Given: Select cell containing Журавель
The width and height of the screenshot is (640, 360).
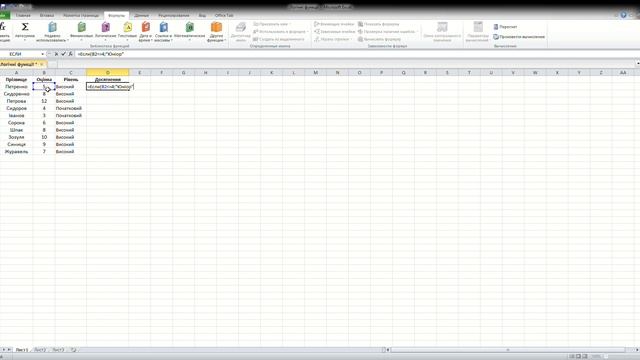Looking at the screenshot, I should [16, 151].
